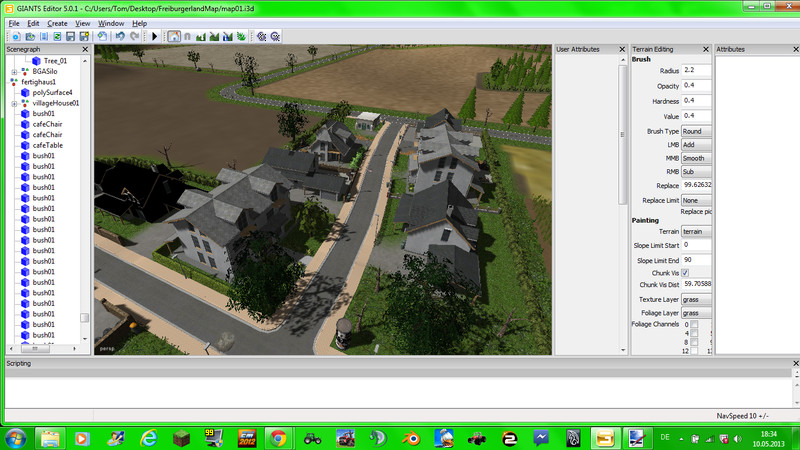Open the Terrain dropdown under Painting
800x450 pixels.
[x=696, y=232]
